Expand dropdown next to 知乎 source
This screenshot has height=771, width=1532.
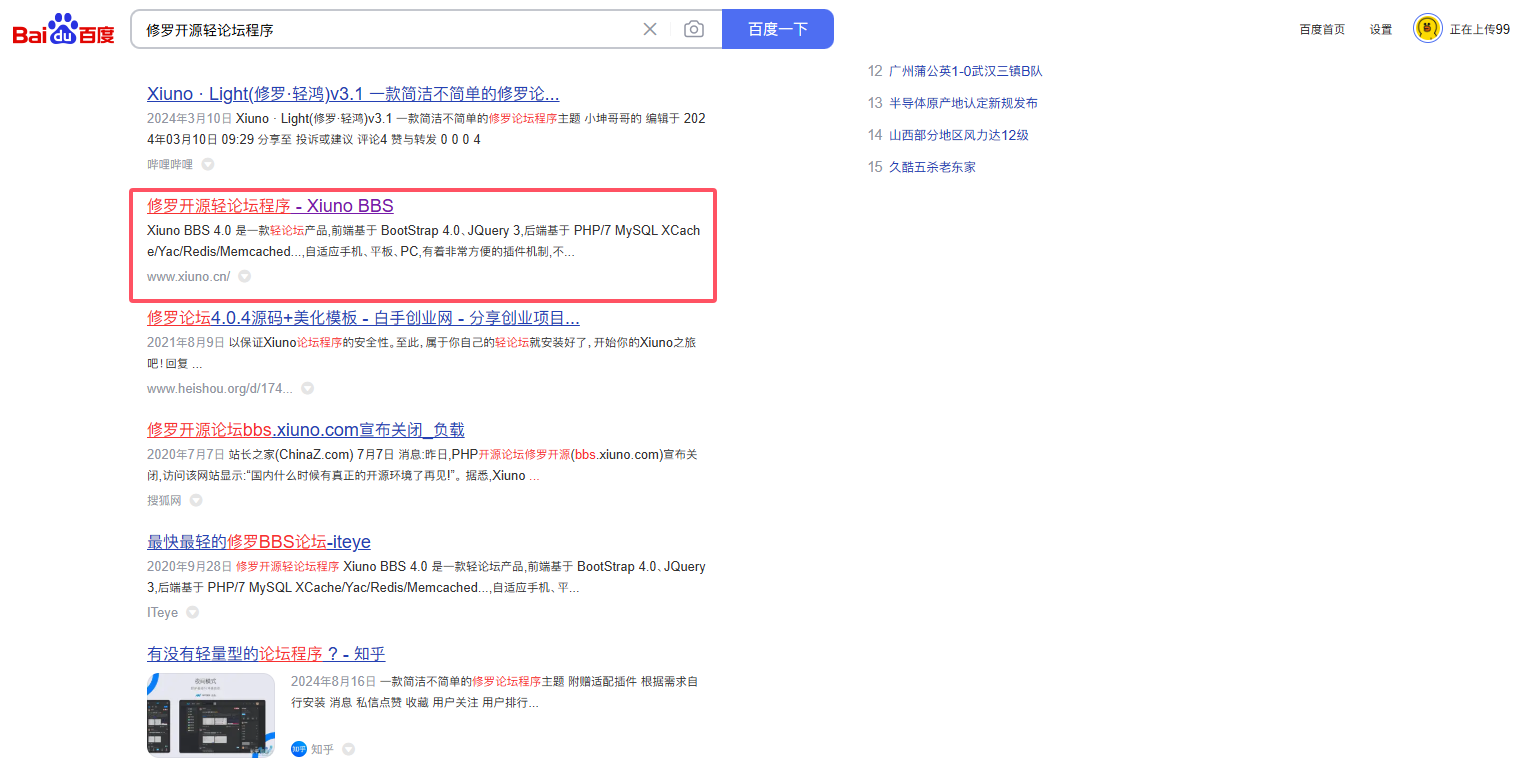(x=349, y=749)
